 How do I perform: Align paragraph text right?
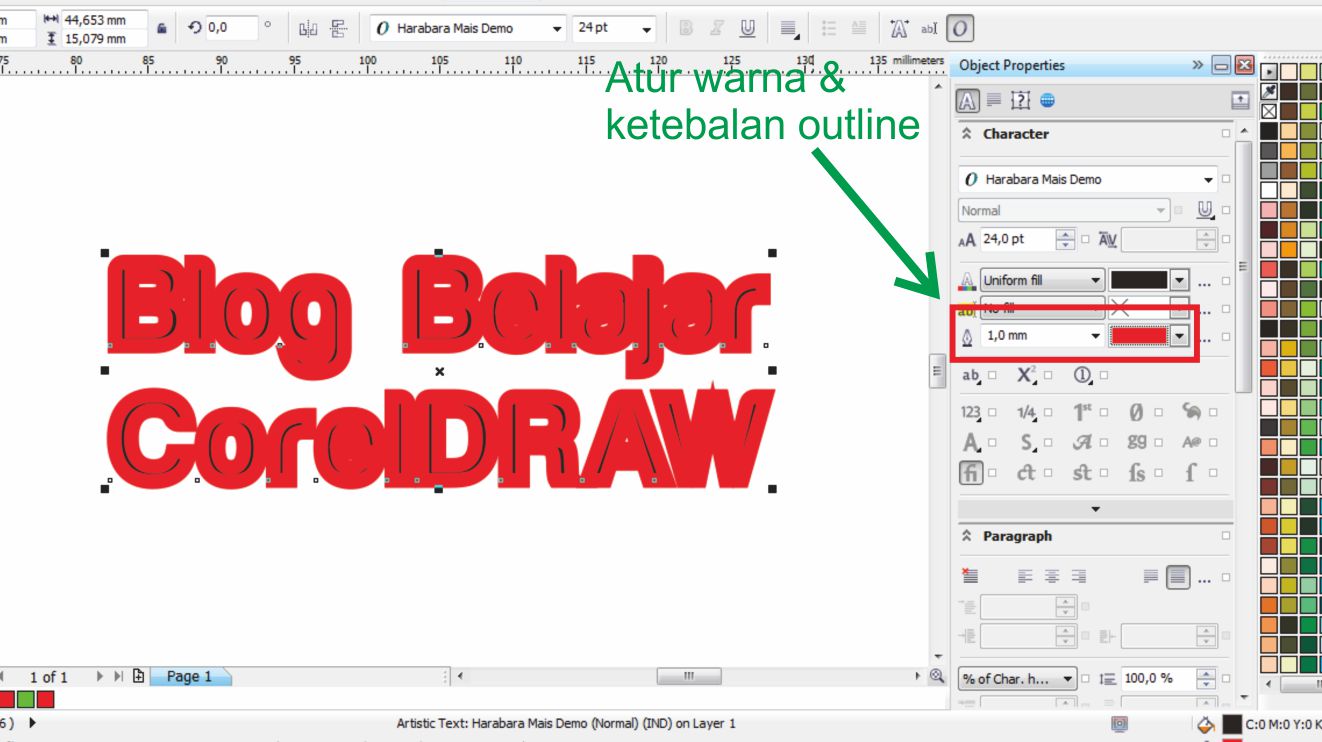point(1078,576)
